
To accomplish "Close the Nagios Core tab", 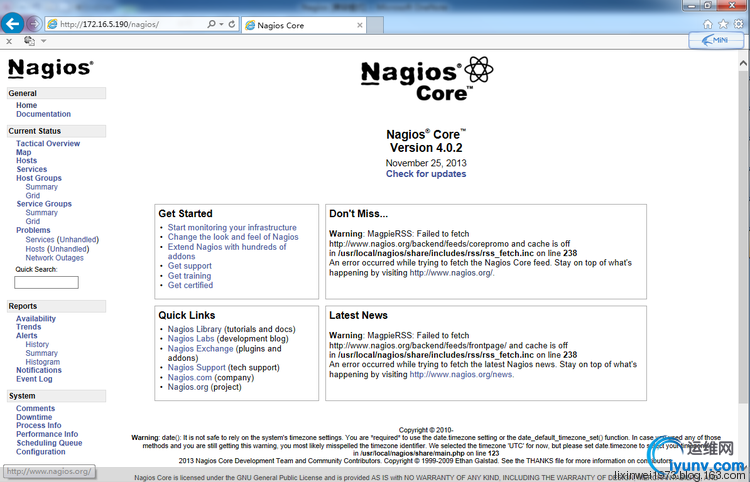I will (x=360, y=25).
